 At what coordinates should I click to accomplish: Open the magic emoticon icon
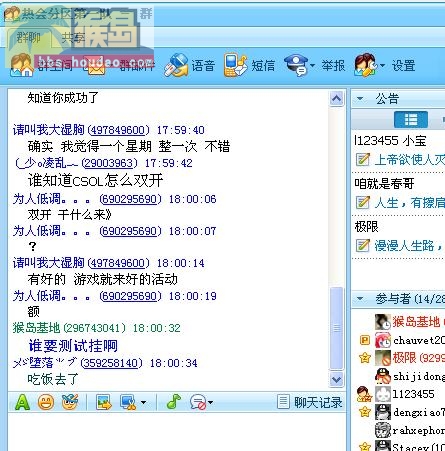point(70,402)
